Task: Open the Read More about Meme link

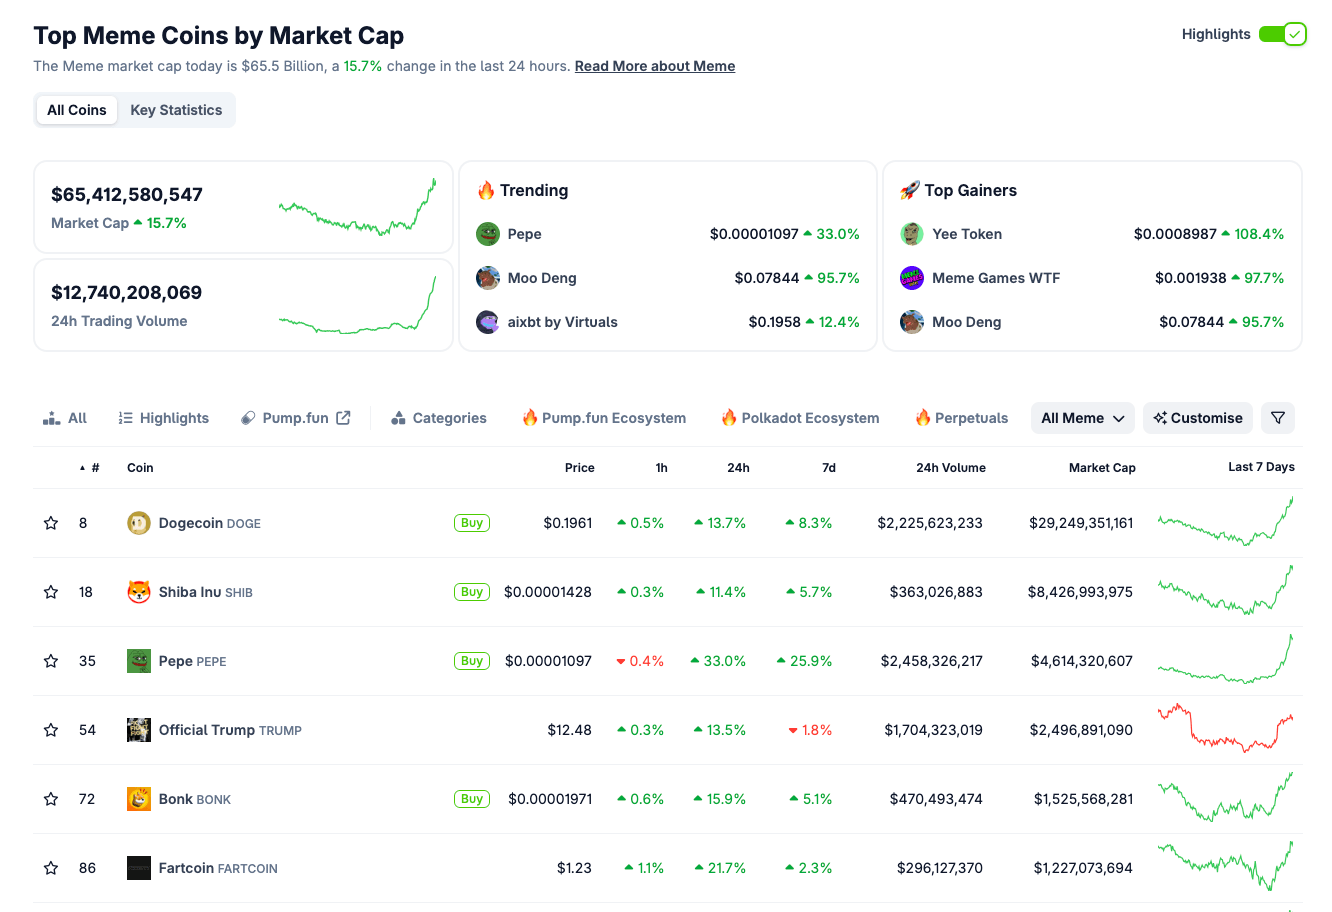Action: pyautogui.click(x=654, y=66)
